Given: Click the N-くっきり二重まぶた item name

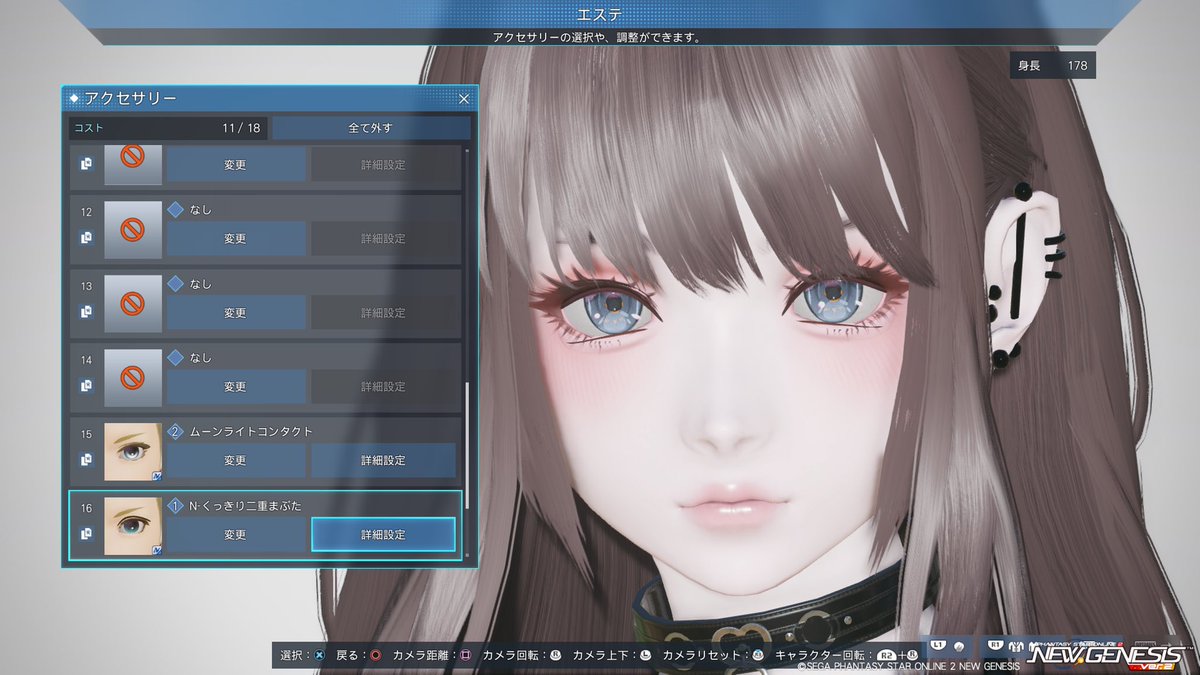Looking at the screenshot, I should [243, 505].
